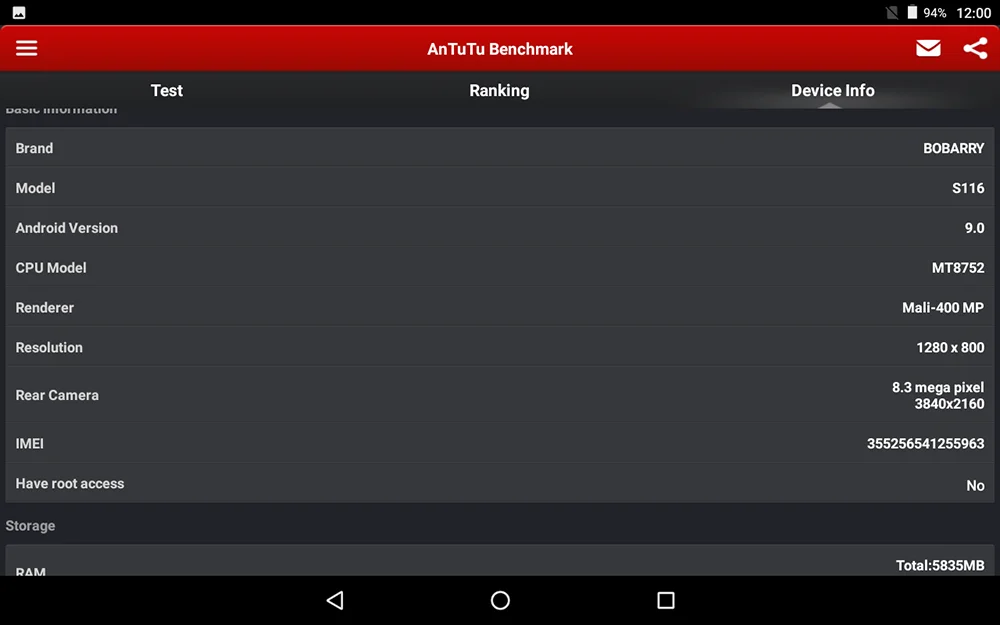
Task: Select the Resolution 1280 x 800 row
Action: [500, 347]
